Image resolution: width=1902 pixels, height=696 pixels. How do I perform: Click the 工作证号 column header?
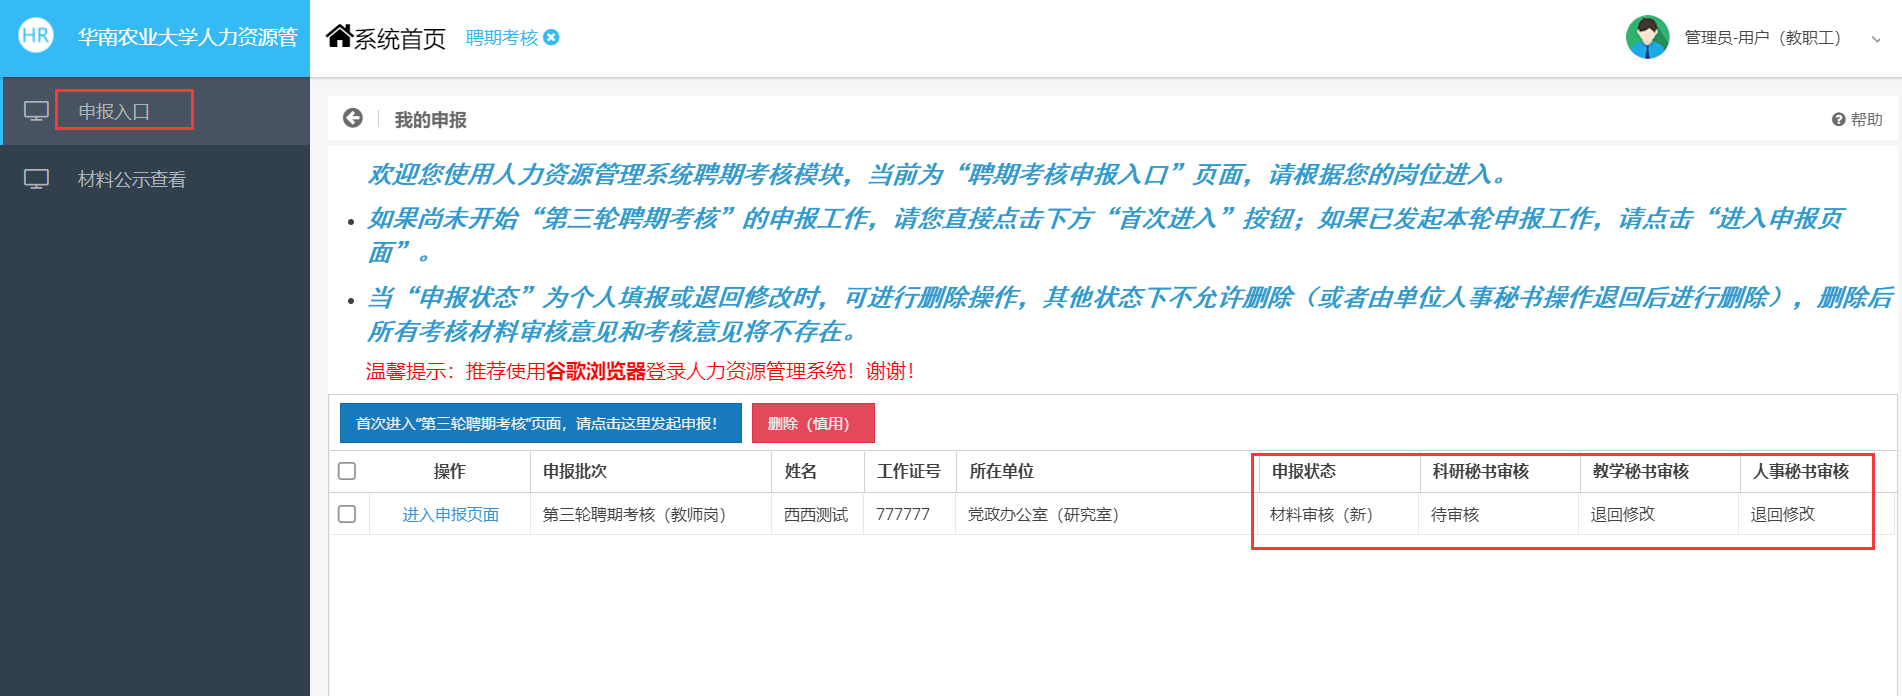pyautogui.click(x=909, y=471)
